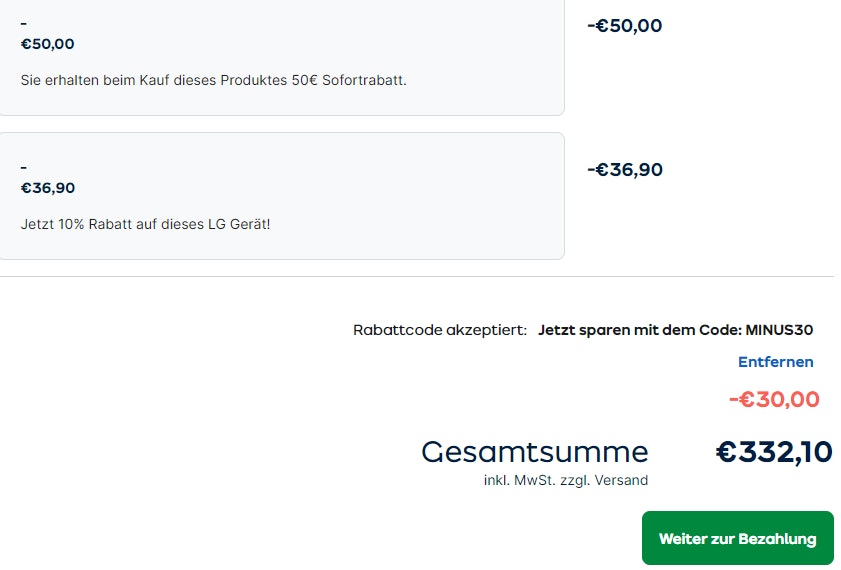Click the Entfernen link to remove code

point(775,362)
